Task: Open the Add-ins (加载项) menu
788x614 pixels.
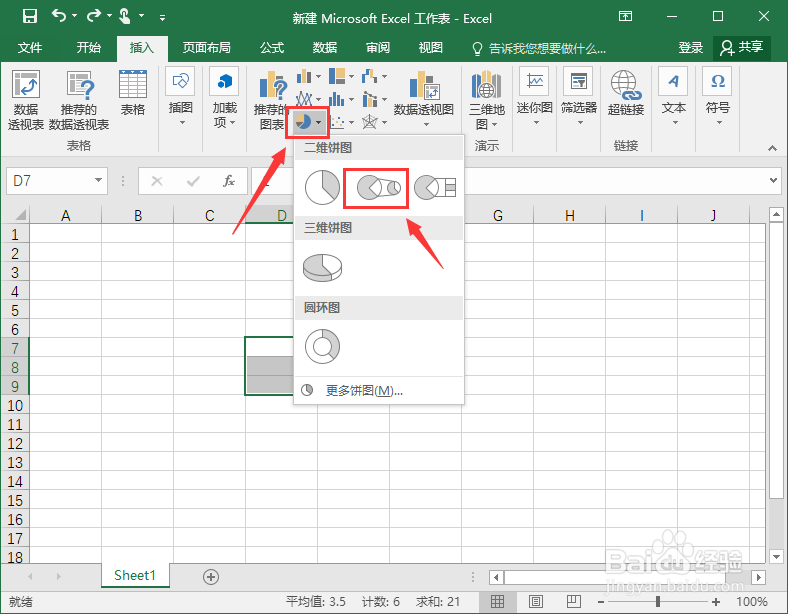Action: pyautogui.click(x=224, y=99)
